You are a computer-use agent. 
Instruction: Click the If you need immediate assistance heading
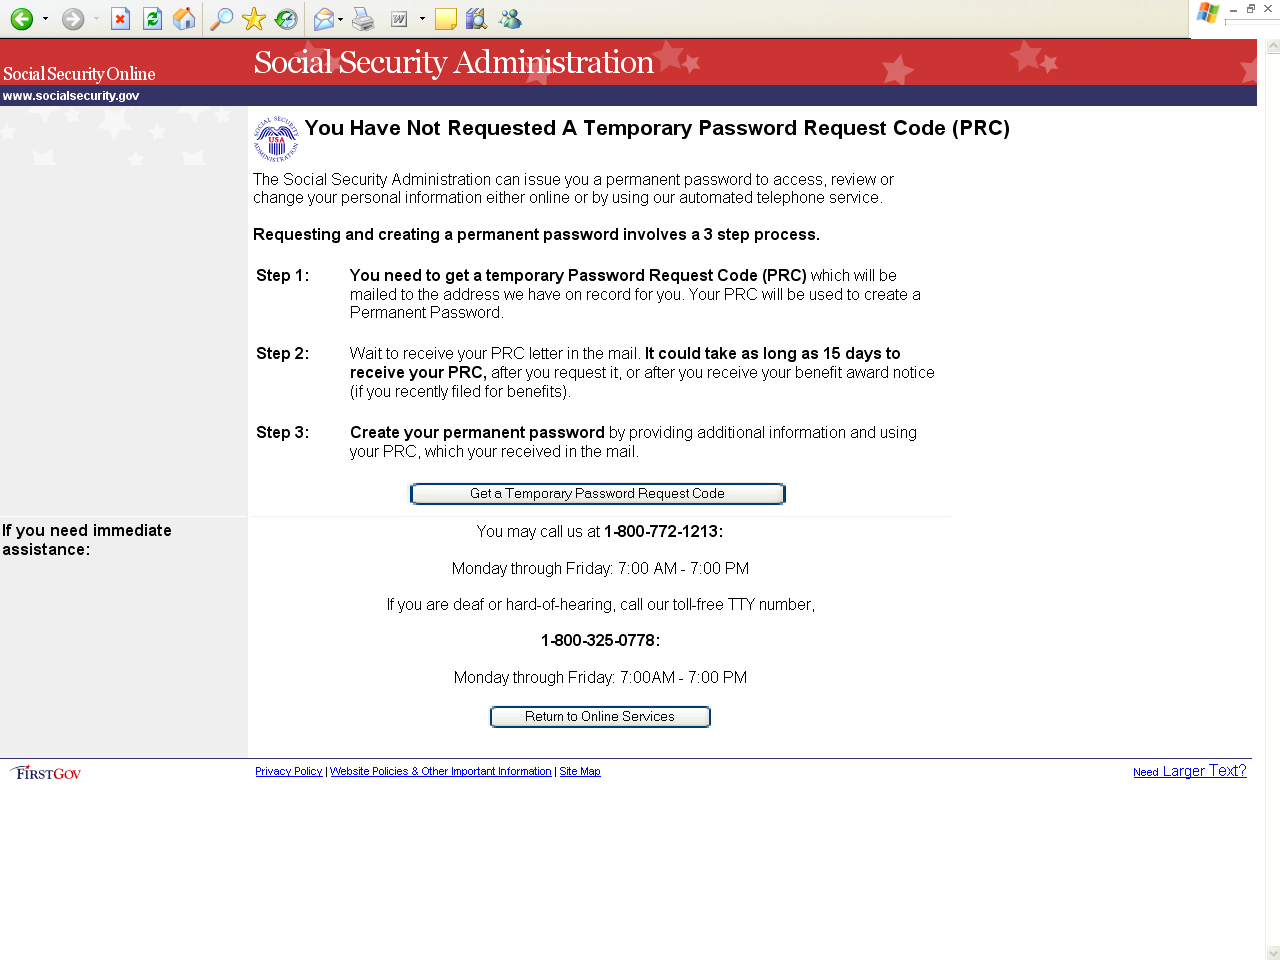[x=87, y=540]
